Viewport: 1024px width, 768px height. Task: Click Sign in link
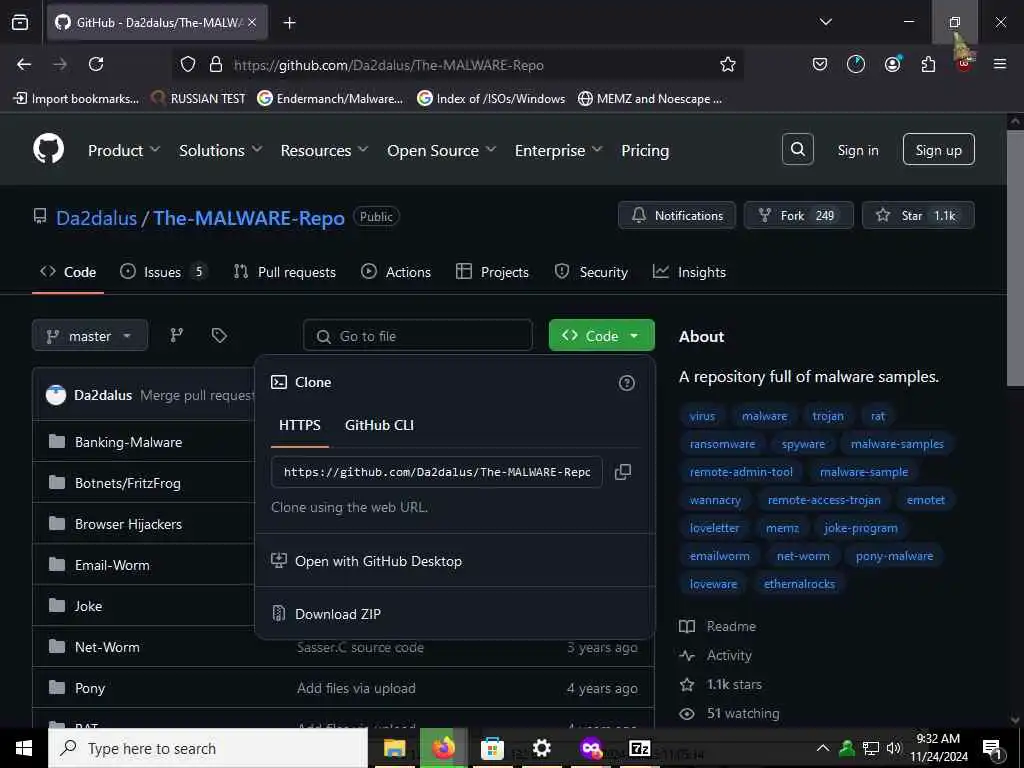[857, 150]
